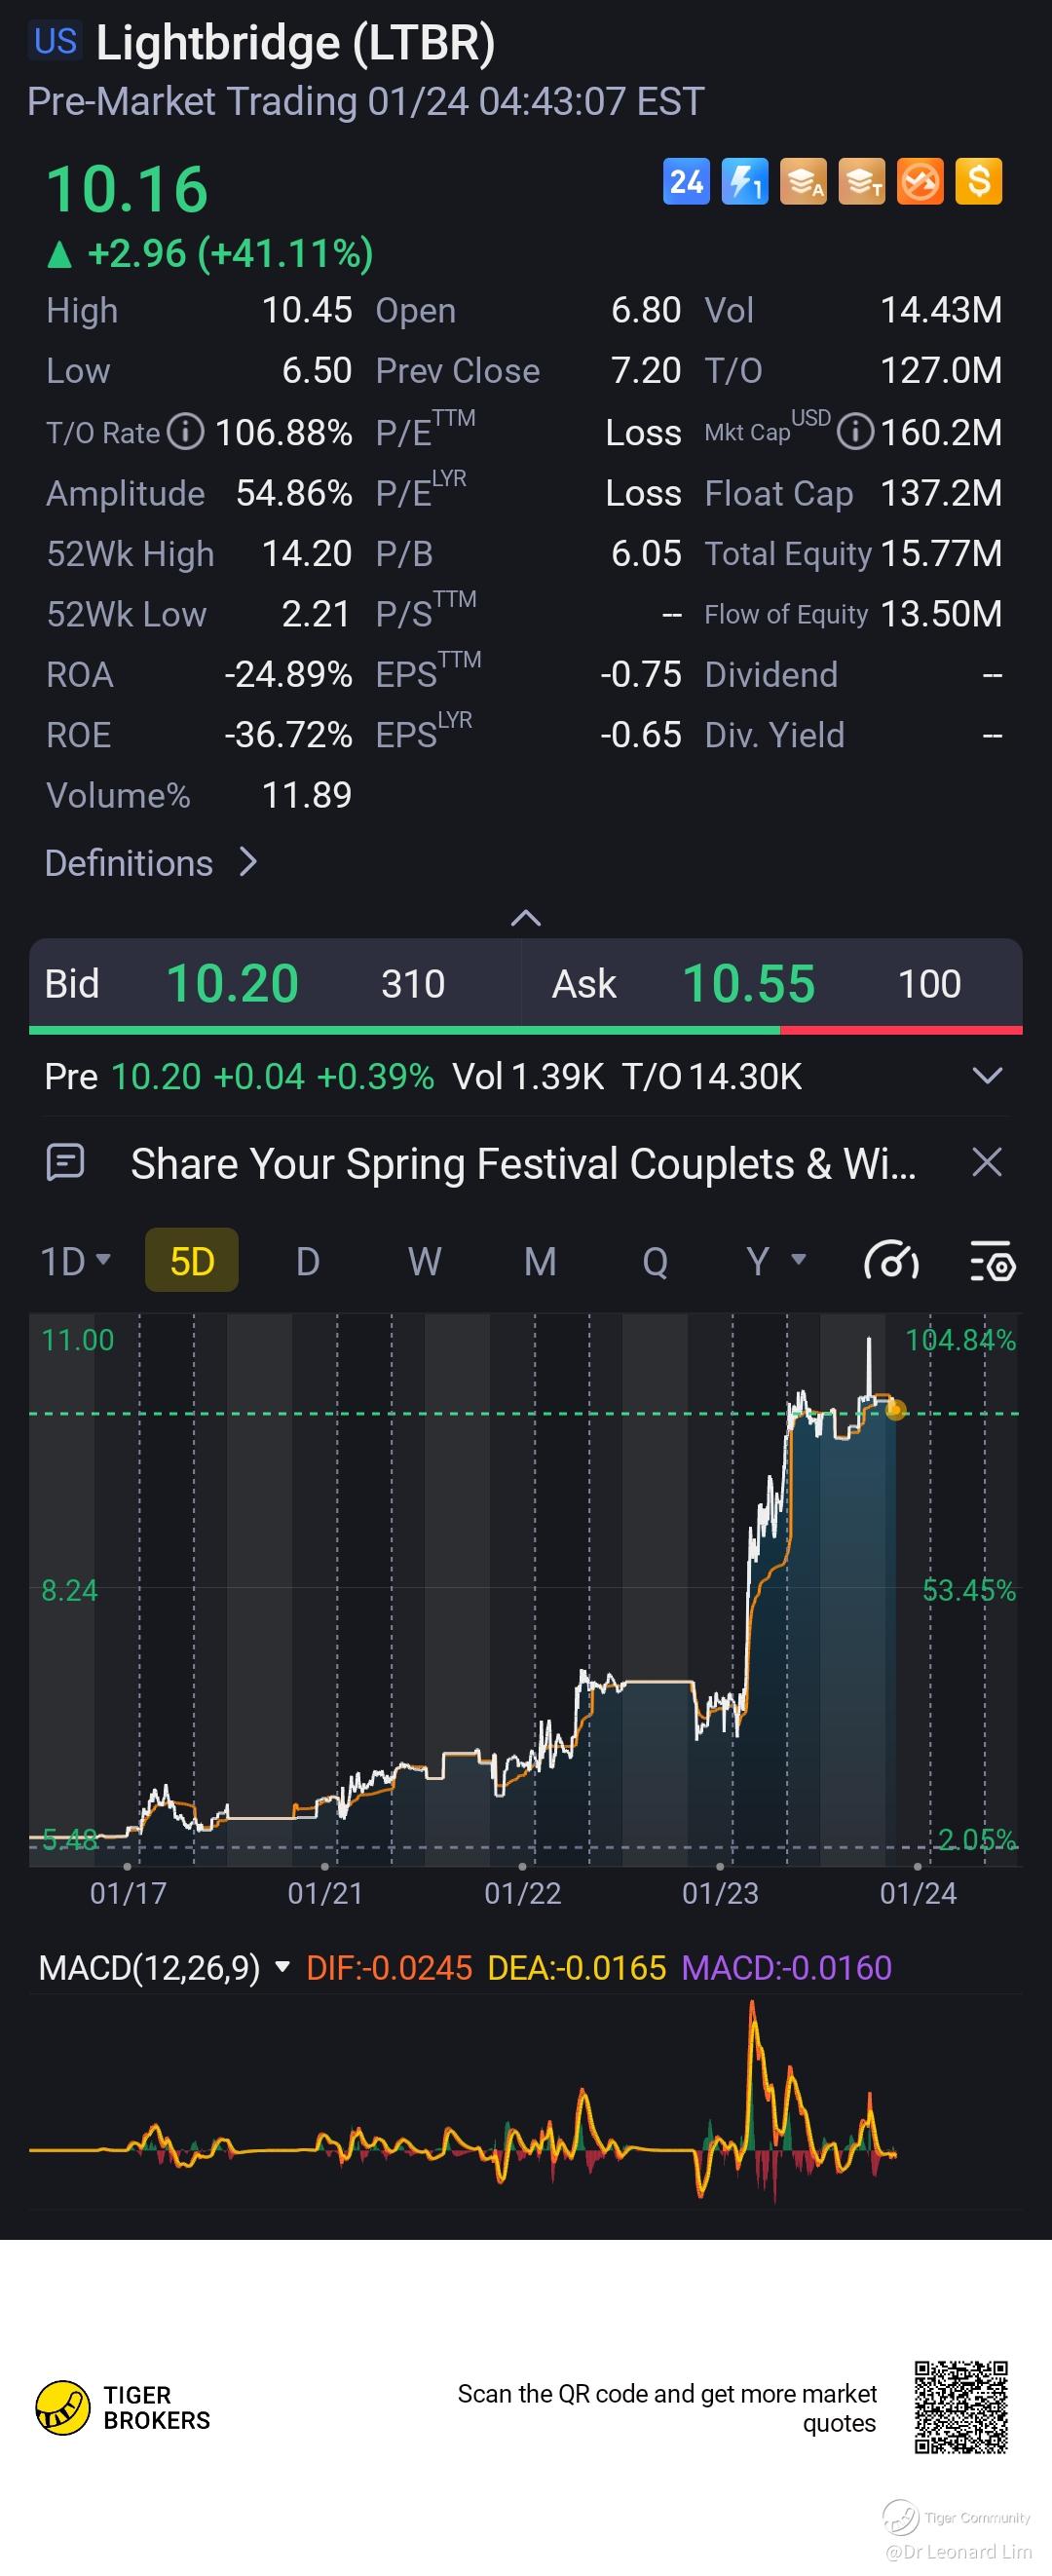Click the Mkt Cap info icon
The width and height of the screenshot is (1052, 2576).
(855, 432)
